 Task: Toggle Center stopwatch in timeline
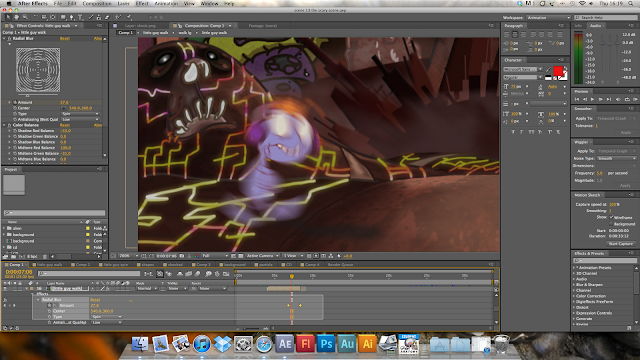point(49,311)
